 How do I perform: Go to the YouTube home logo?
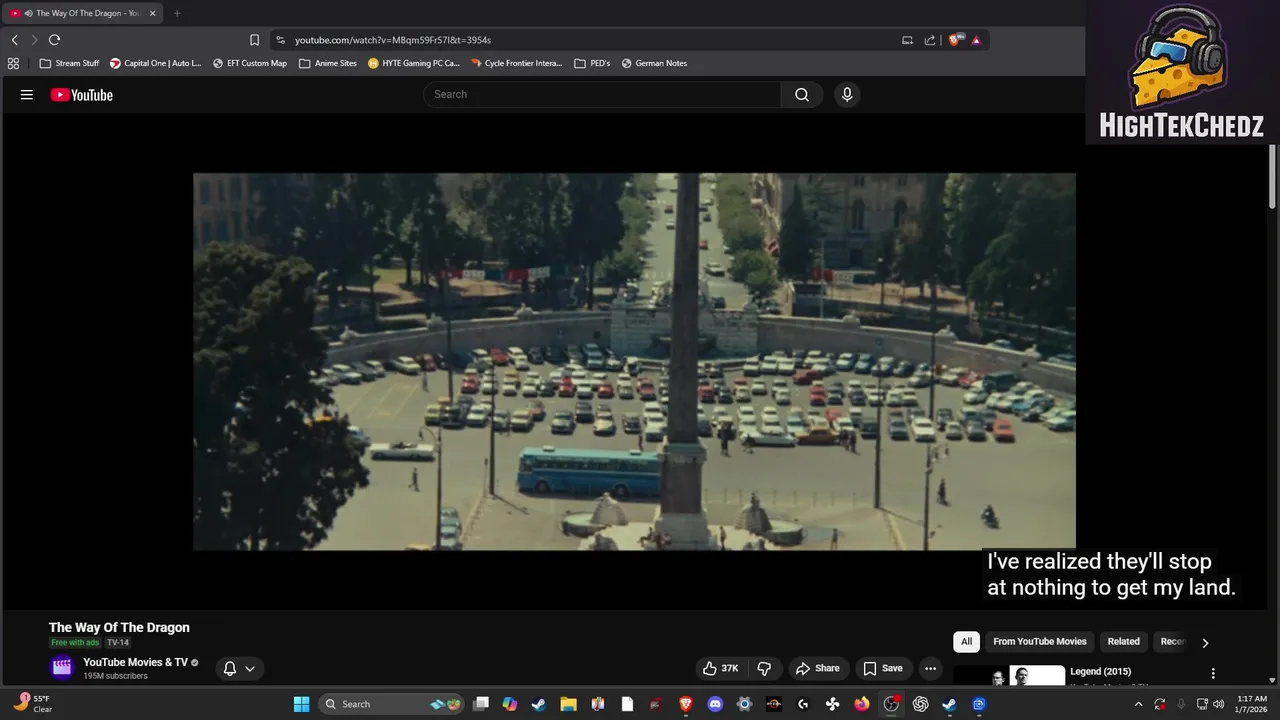point(82,95)
